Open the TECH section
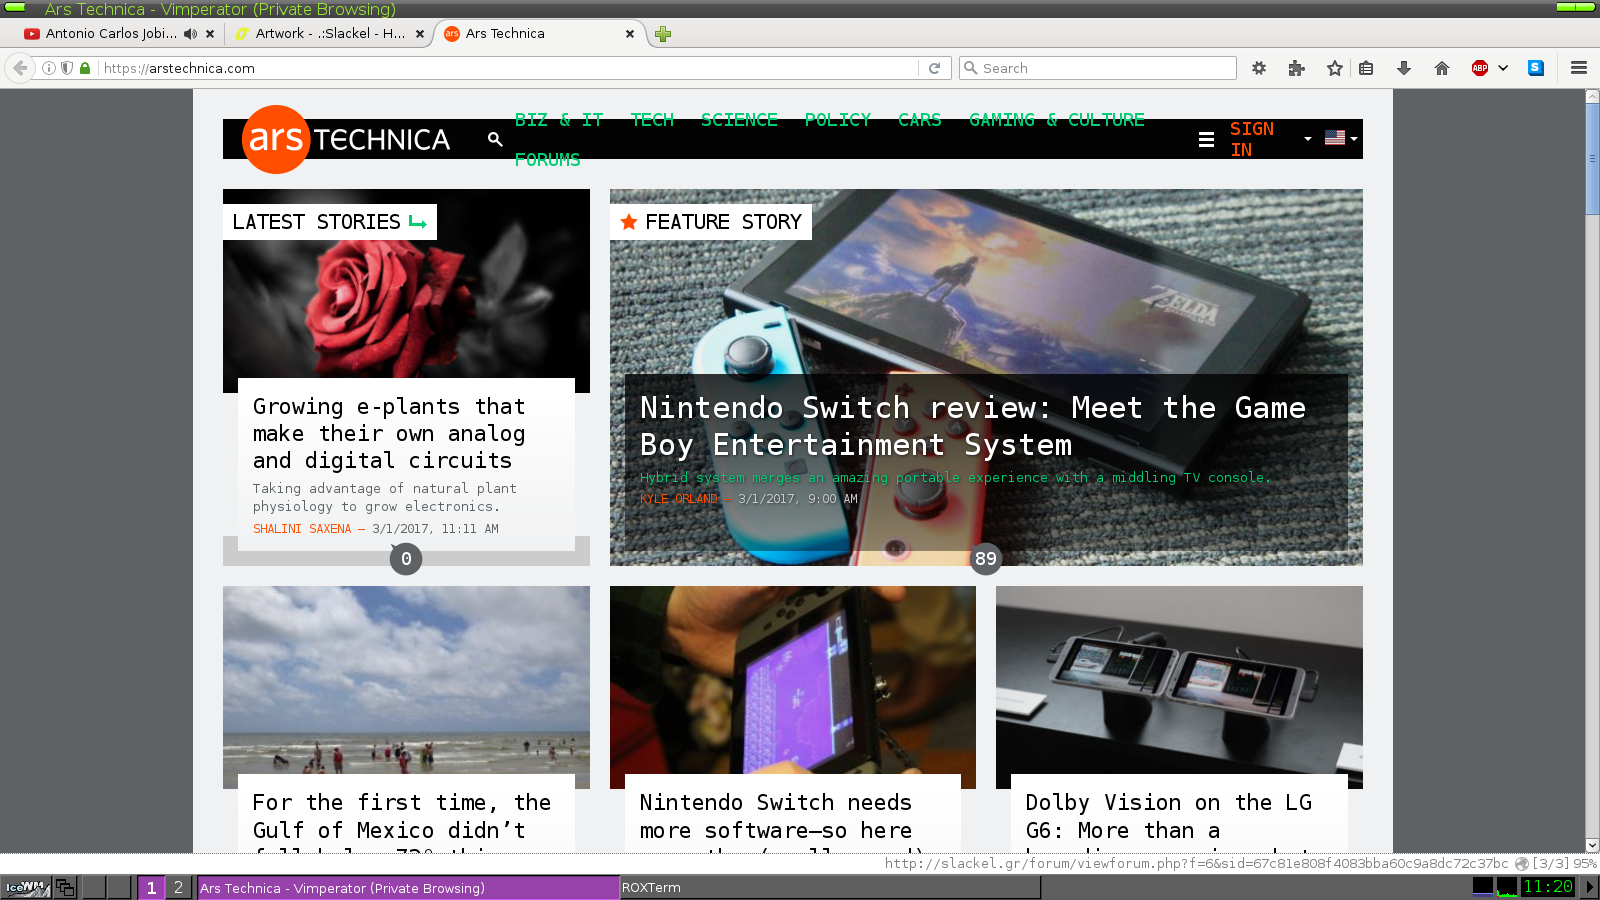1600x900 pixels. click(x=652, y=119)
